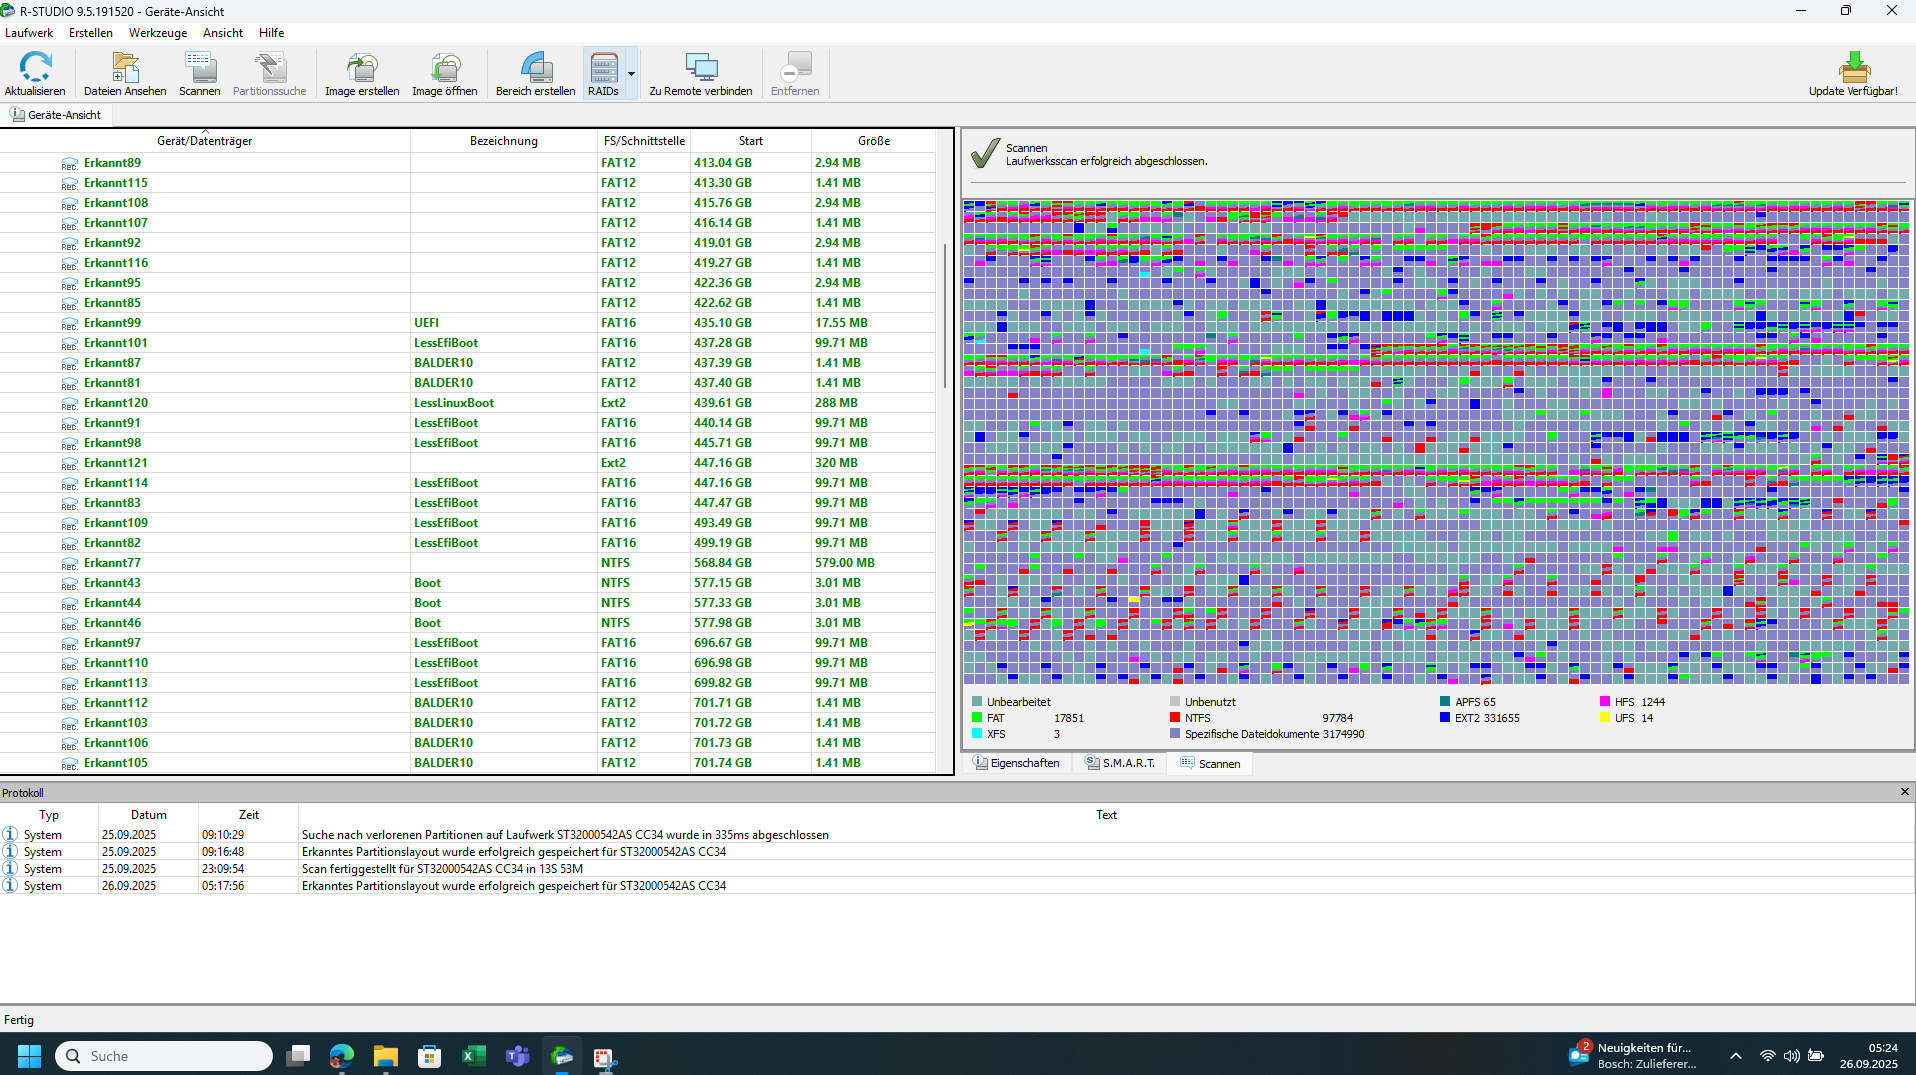This screenshot has width=1916, height=1075.
Task: Sort by FS/Schnittstelle column header
Action: [x=644, y=141]
